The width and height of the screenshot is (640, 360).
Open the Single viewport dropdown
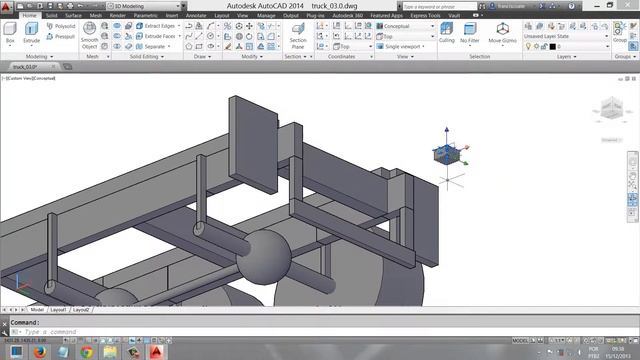[401, 47]
